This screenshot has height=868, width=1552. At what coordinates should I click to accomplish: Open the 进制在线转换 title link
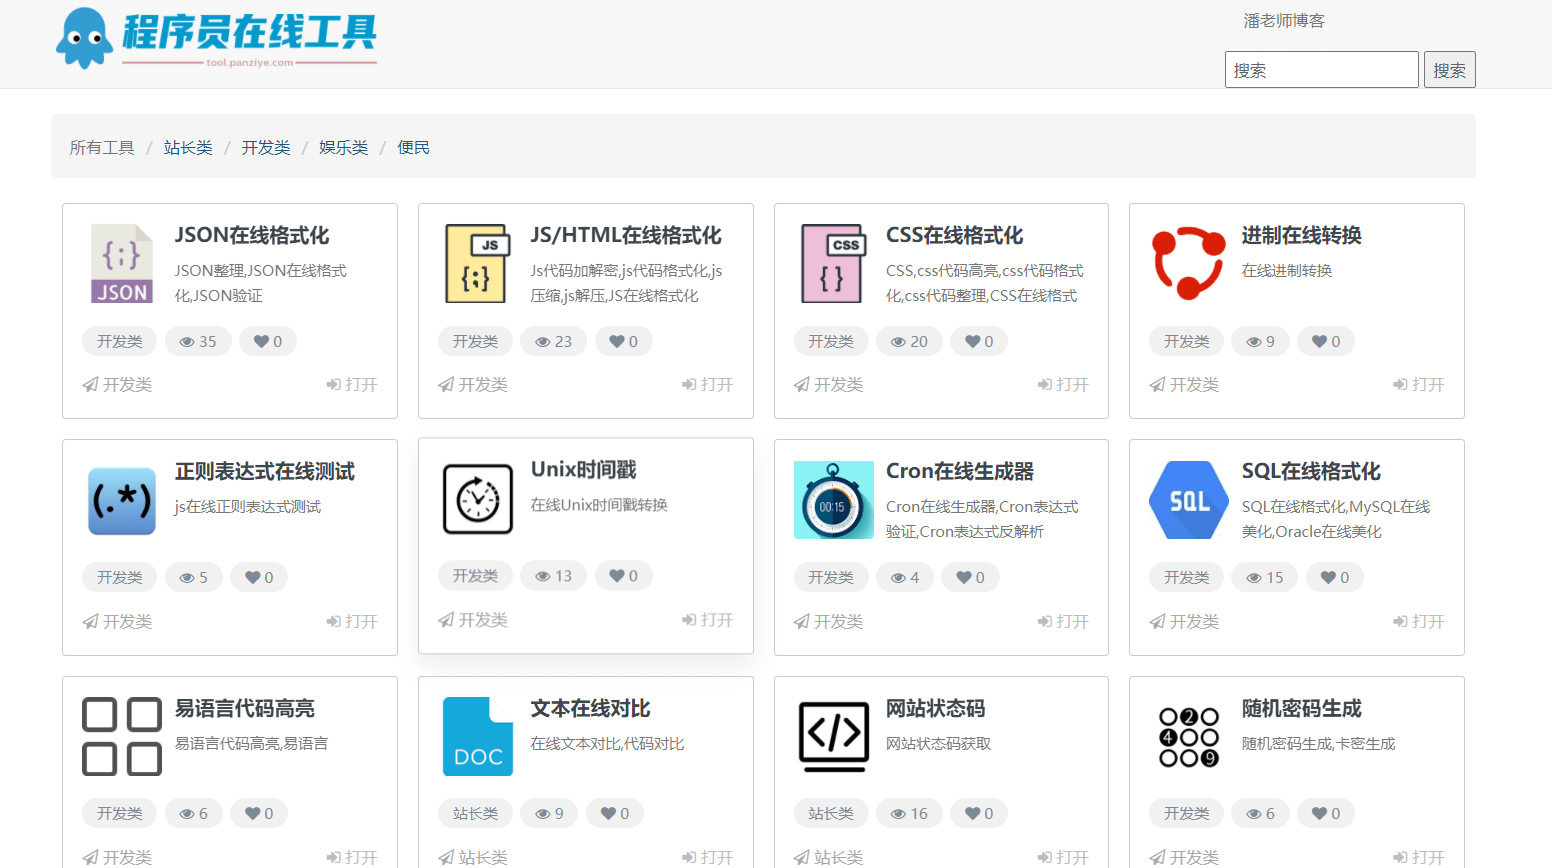[1302, 235]
